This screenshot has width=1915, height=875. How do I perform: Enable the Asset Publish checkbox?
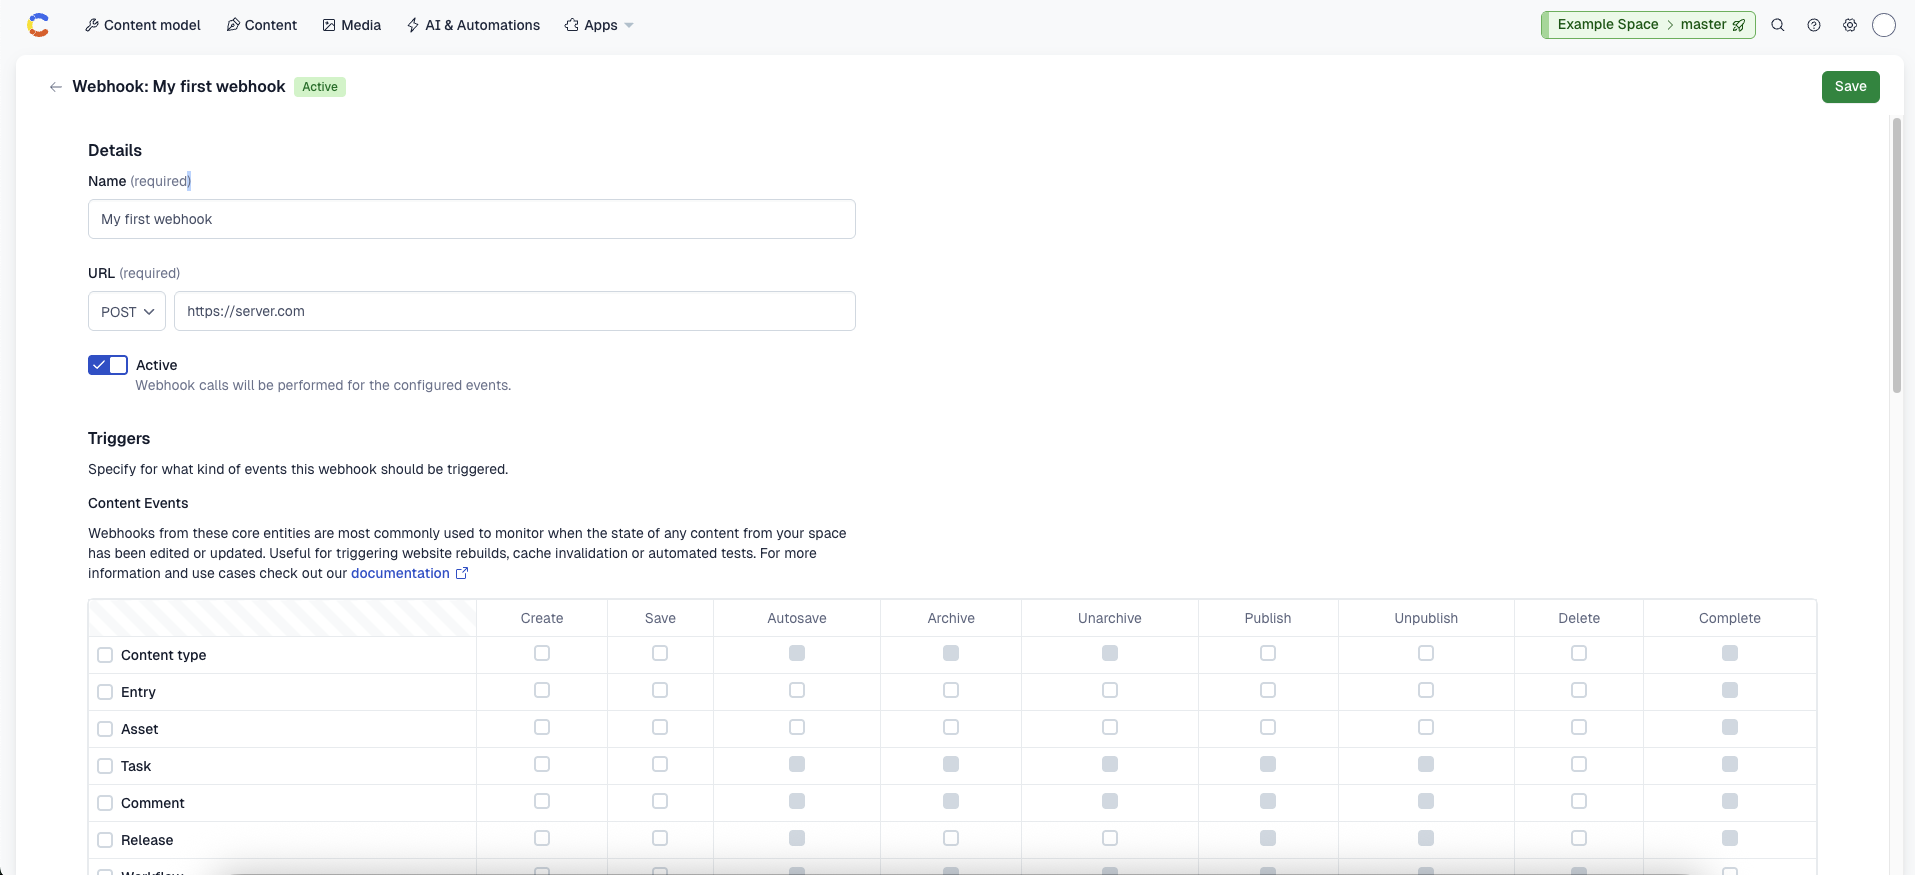coord(1268,727)
